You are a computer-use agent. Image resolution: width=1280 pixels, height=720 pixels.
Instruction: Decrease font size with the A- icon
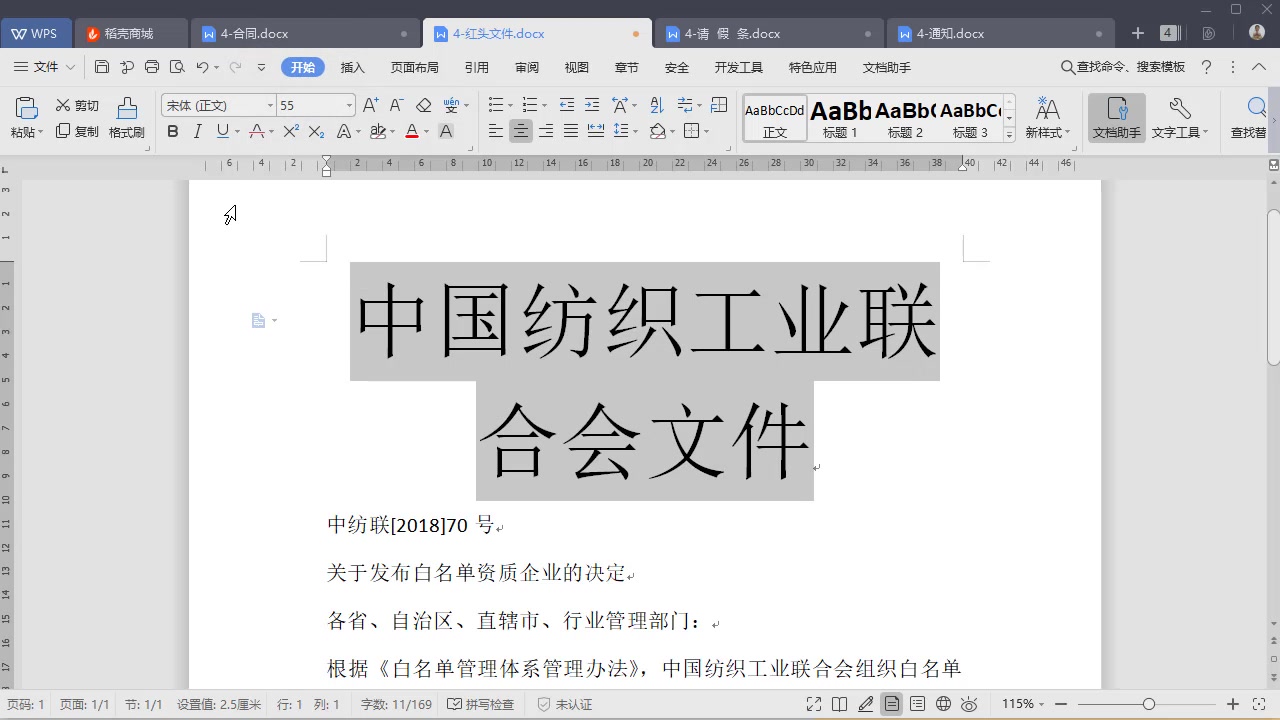(396, 105)
